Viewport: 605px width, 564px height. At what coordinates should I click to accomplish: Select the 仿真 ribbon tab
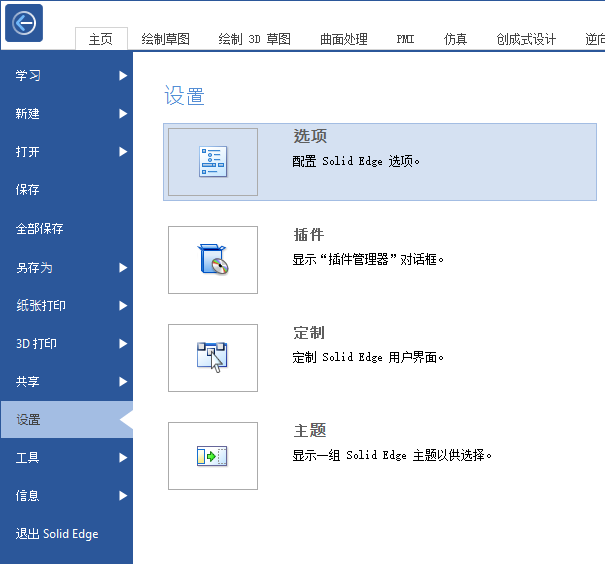455,40
